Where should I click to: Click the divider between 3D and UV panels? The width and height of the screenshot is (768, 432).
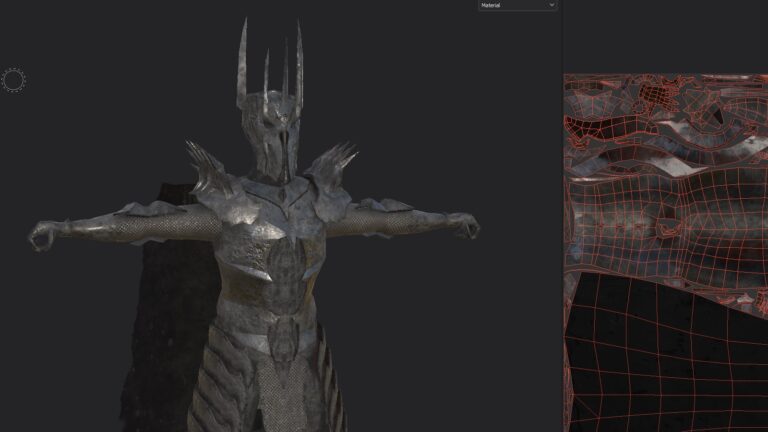point(563,216)
